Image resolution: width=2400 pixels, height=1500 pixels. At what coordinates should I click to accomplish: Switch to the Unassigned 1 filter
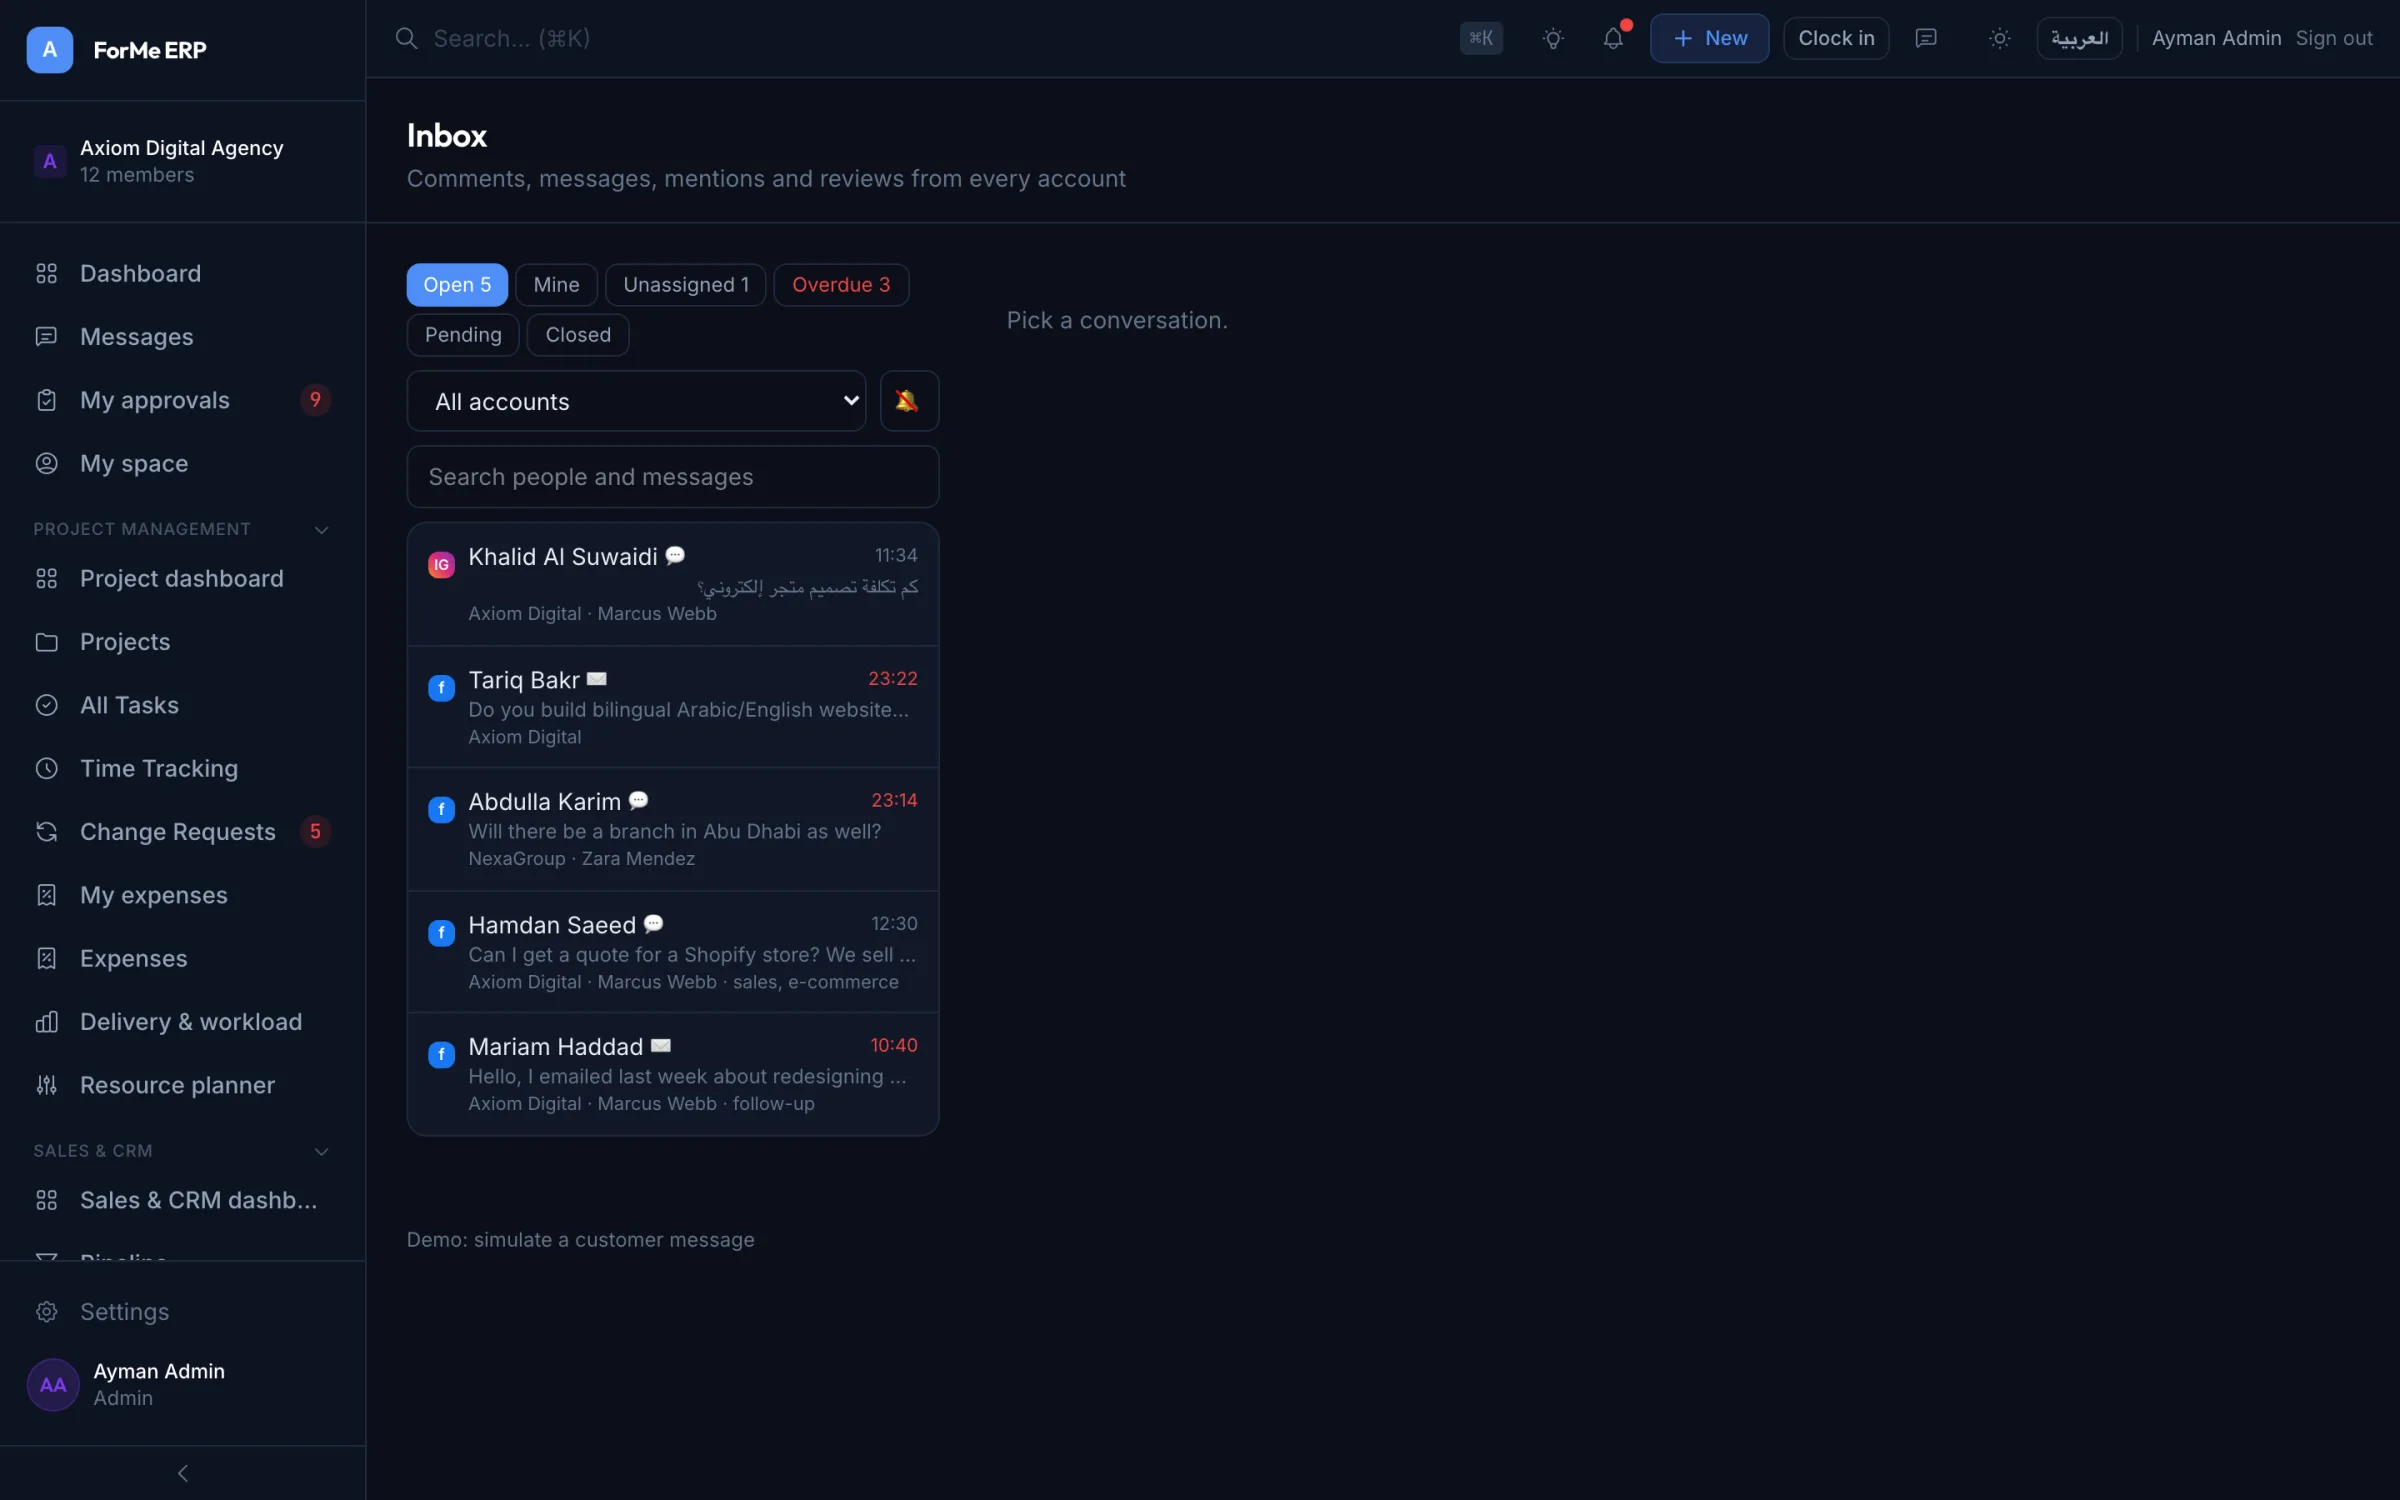click(686, 285)
